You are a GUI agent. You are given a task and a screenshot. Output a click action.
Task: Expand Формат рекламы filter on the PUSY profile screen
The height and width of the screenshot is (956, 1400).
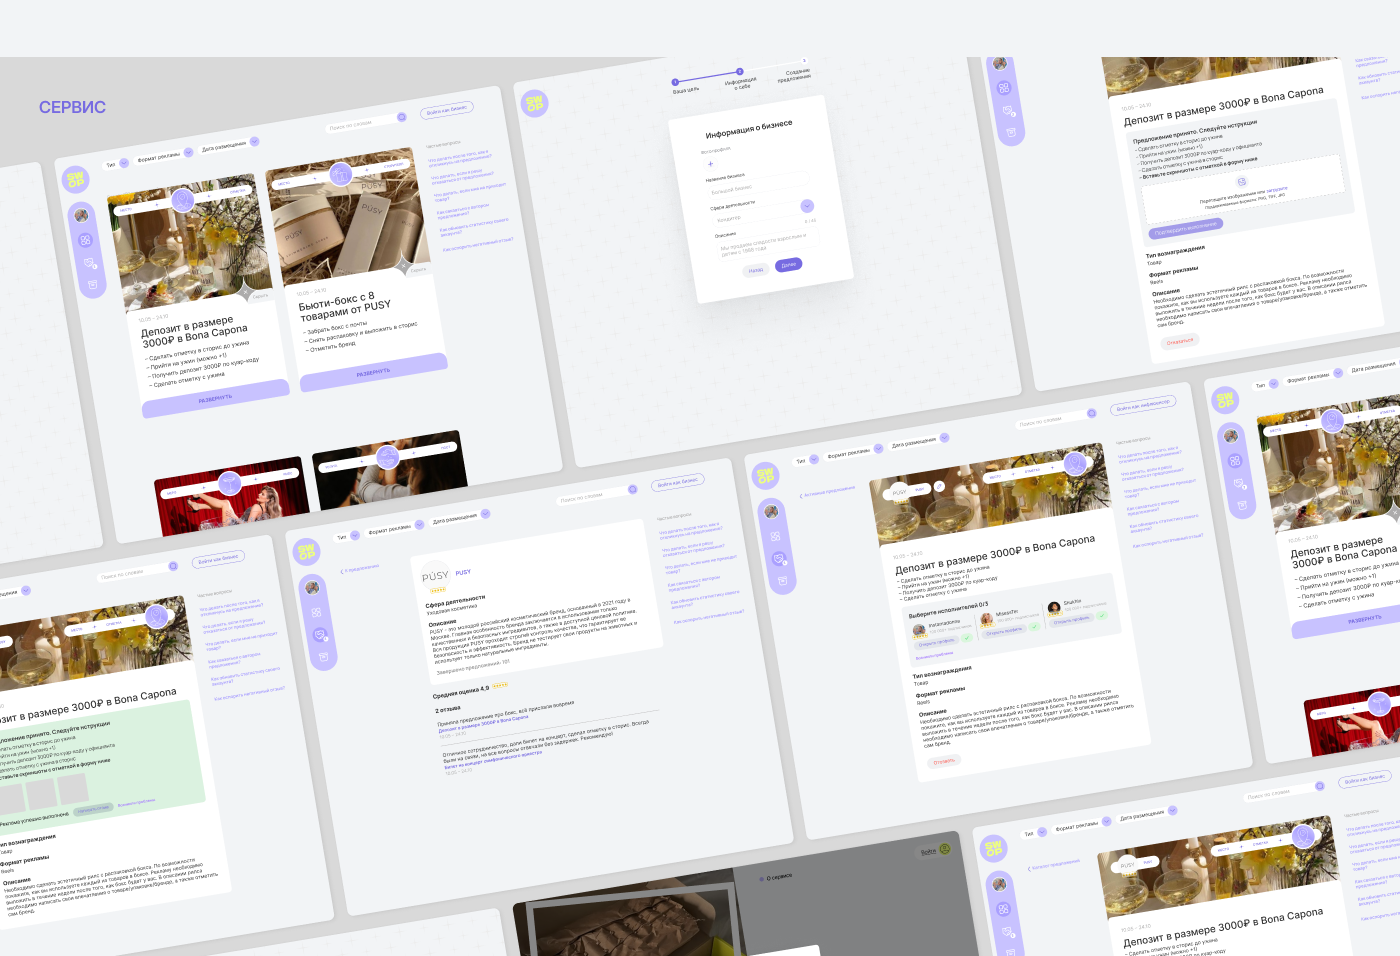coord(419,525)
